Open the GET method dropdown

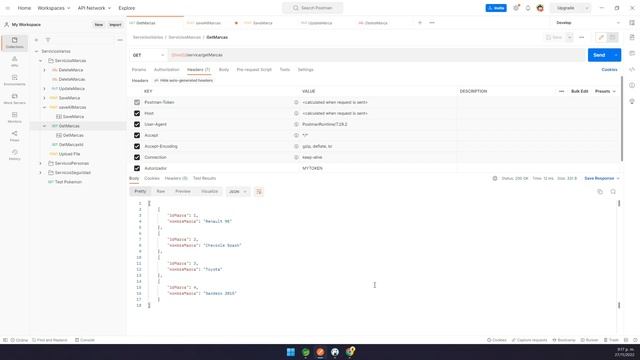pyautogui.click(x=148, y=55)
